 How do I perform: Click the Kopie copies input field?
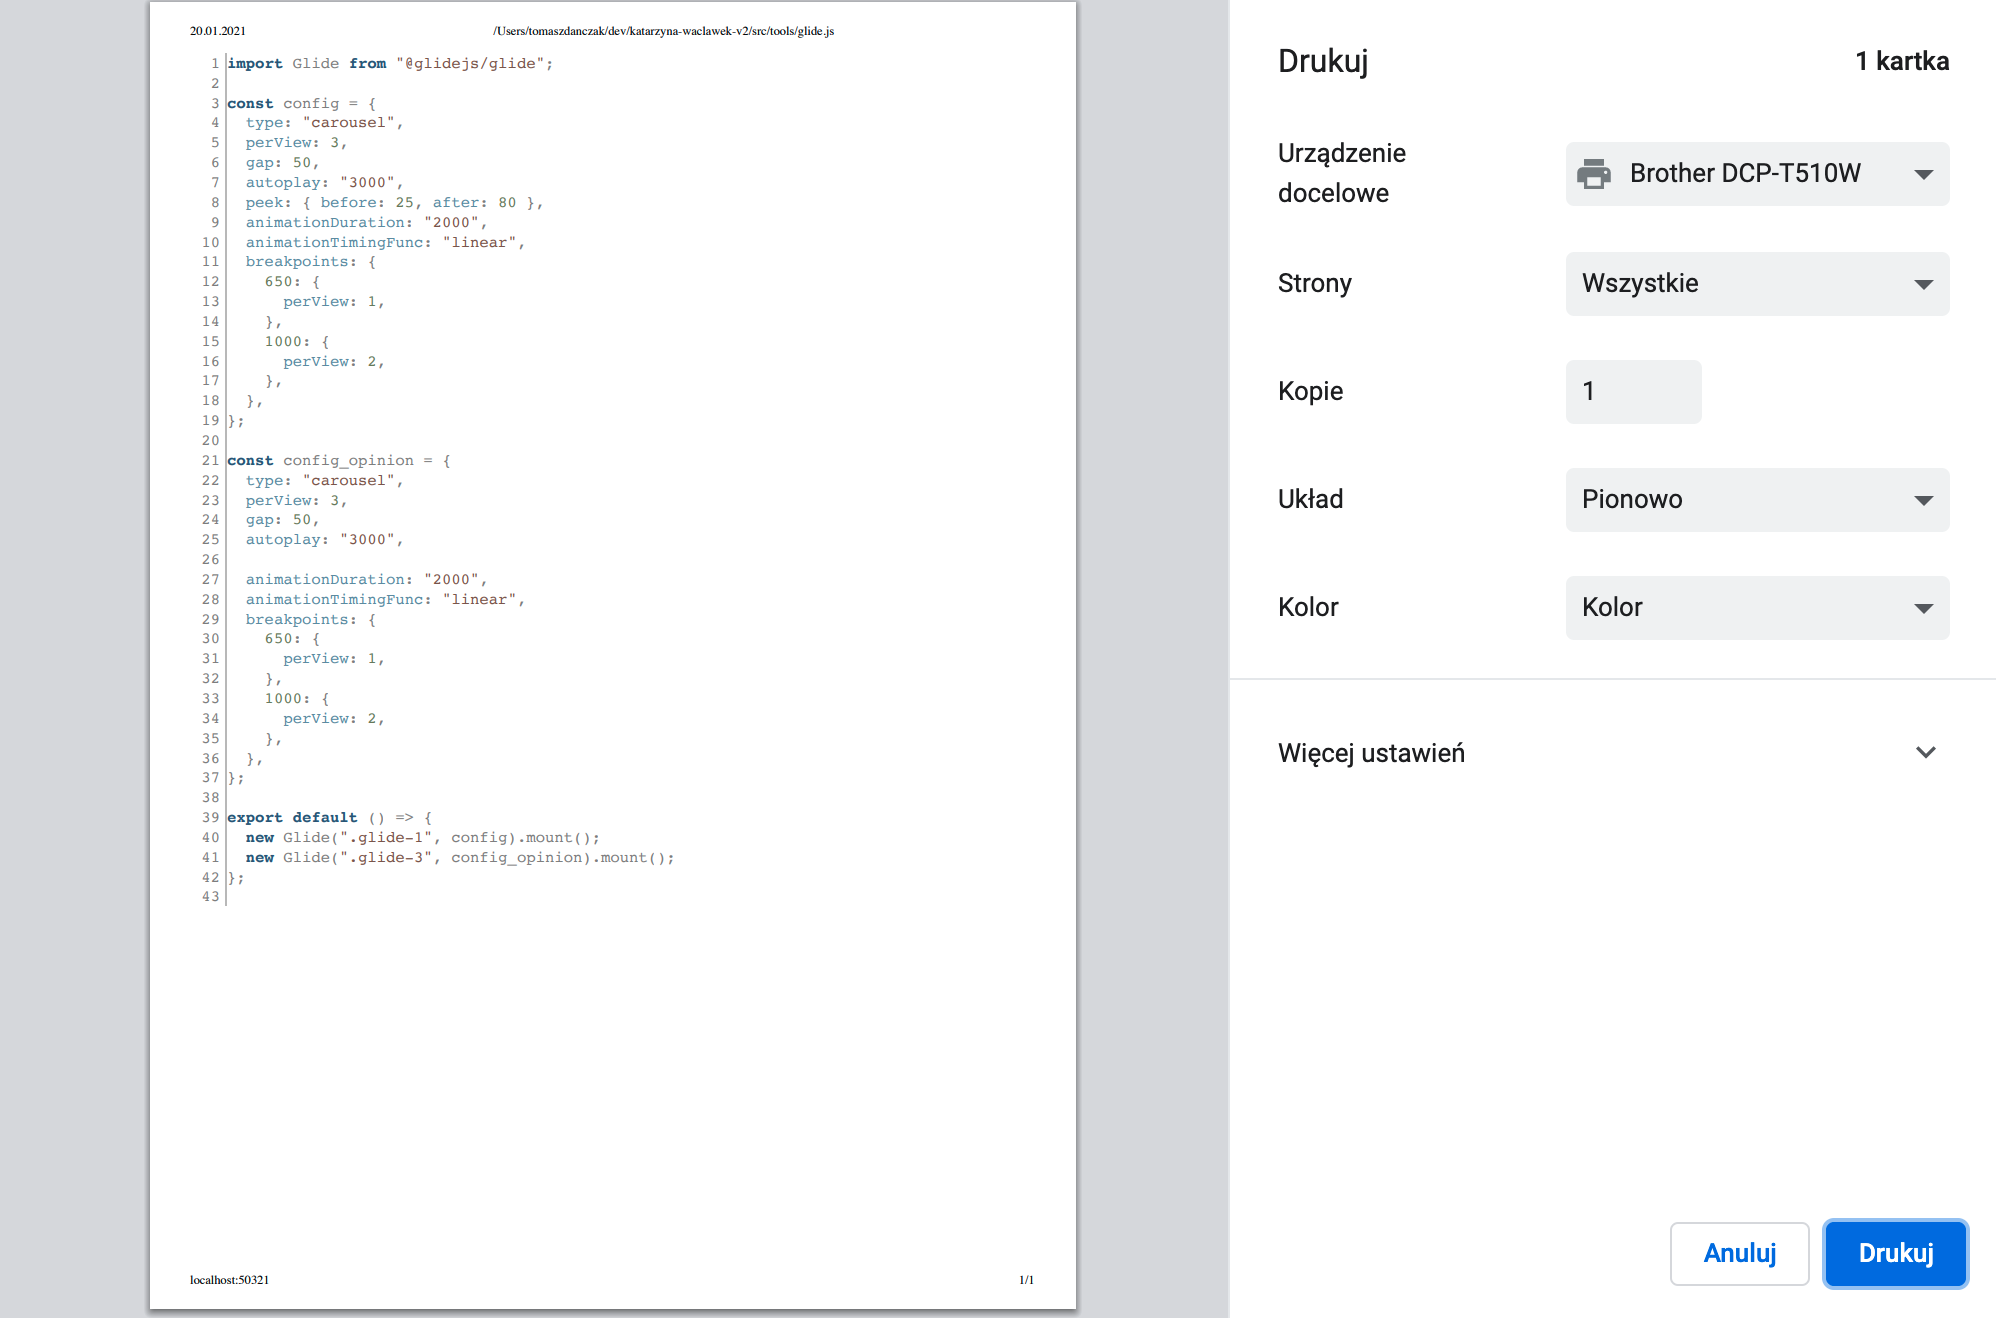tap(1633, 392)
